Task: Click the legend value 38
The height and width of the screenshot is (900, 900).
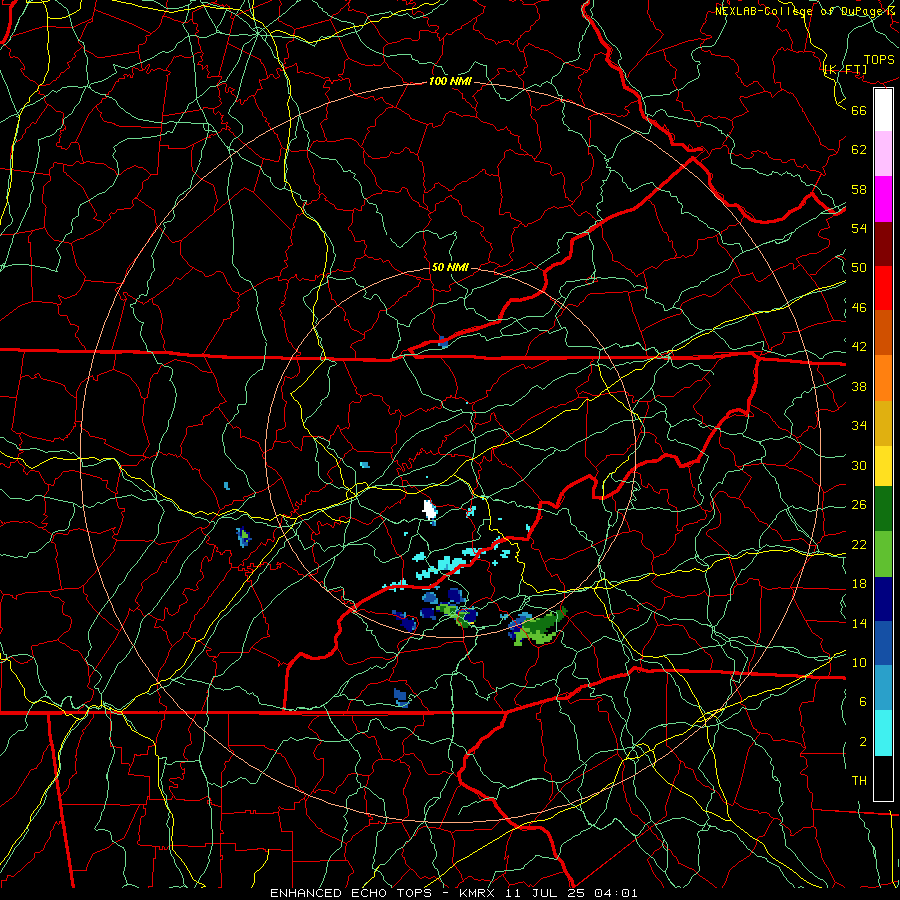Action: pos(859,386)
